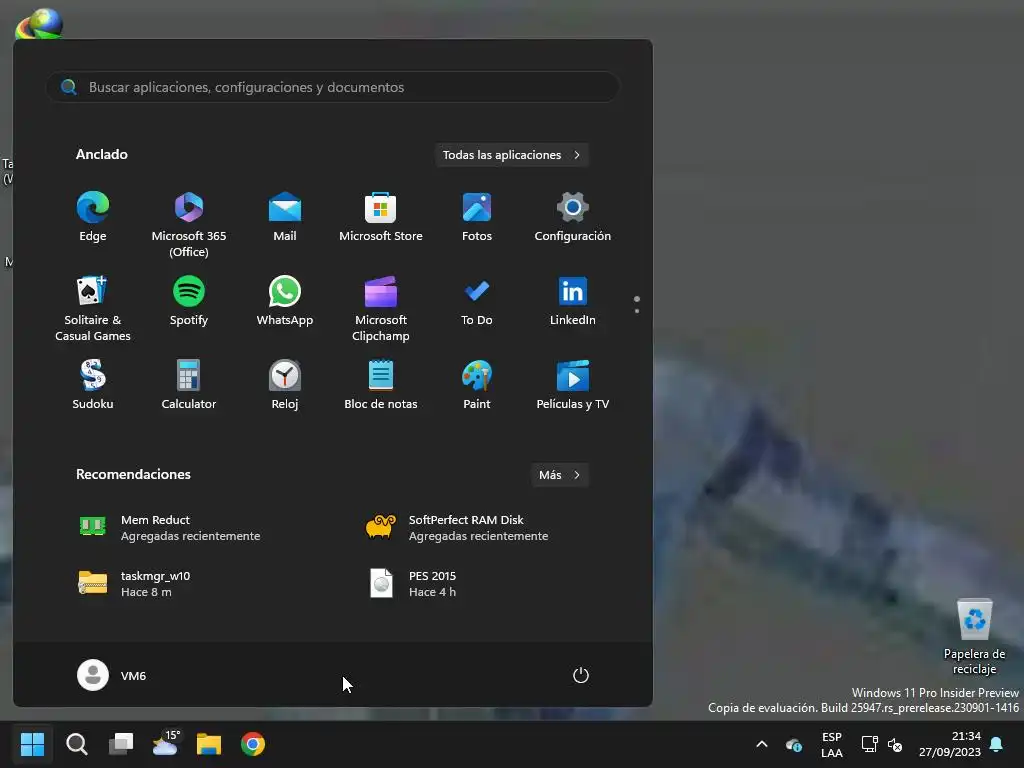Open File Explorer from taskbar
Image resolution: width=1024 pixels, height=768 pixels.
click(x=209, y=744)
